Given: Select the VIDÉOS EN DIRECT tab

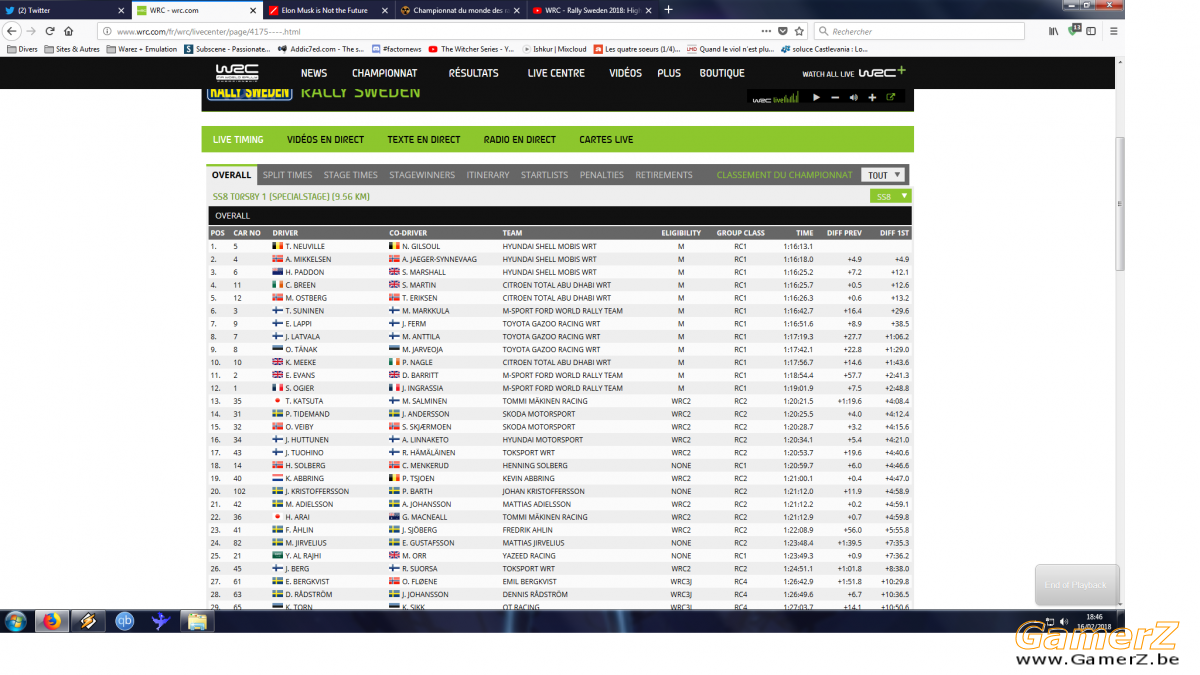Looking at the screenshot, I should click(x=326, y=140).
